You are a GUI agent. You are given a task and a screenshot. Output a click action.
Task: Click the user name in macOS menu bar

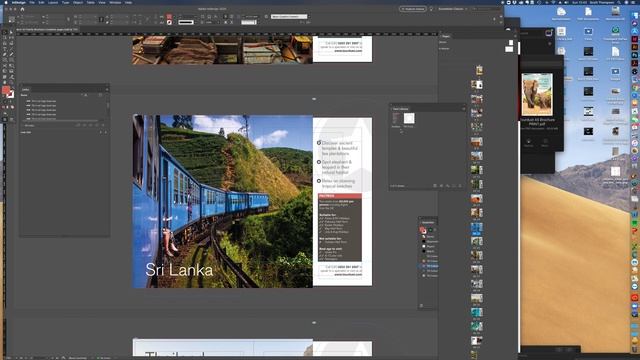point(603,2)
